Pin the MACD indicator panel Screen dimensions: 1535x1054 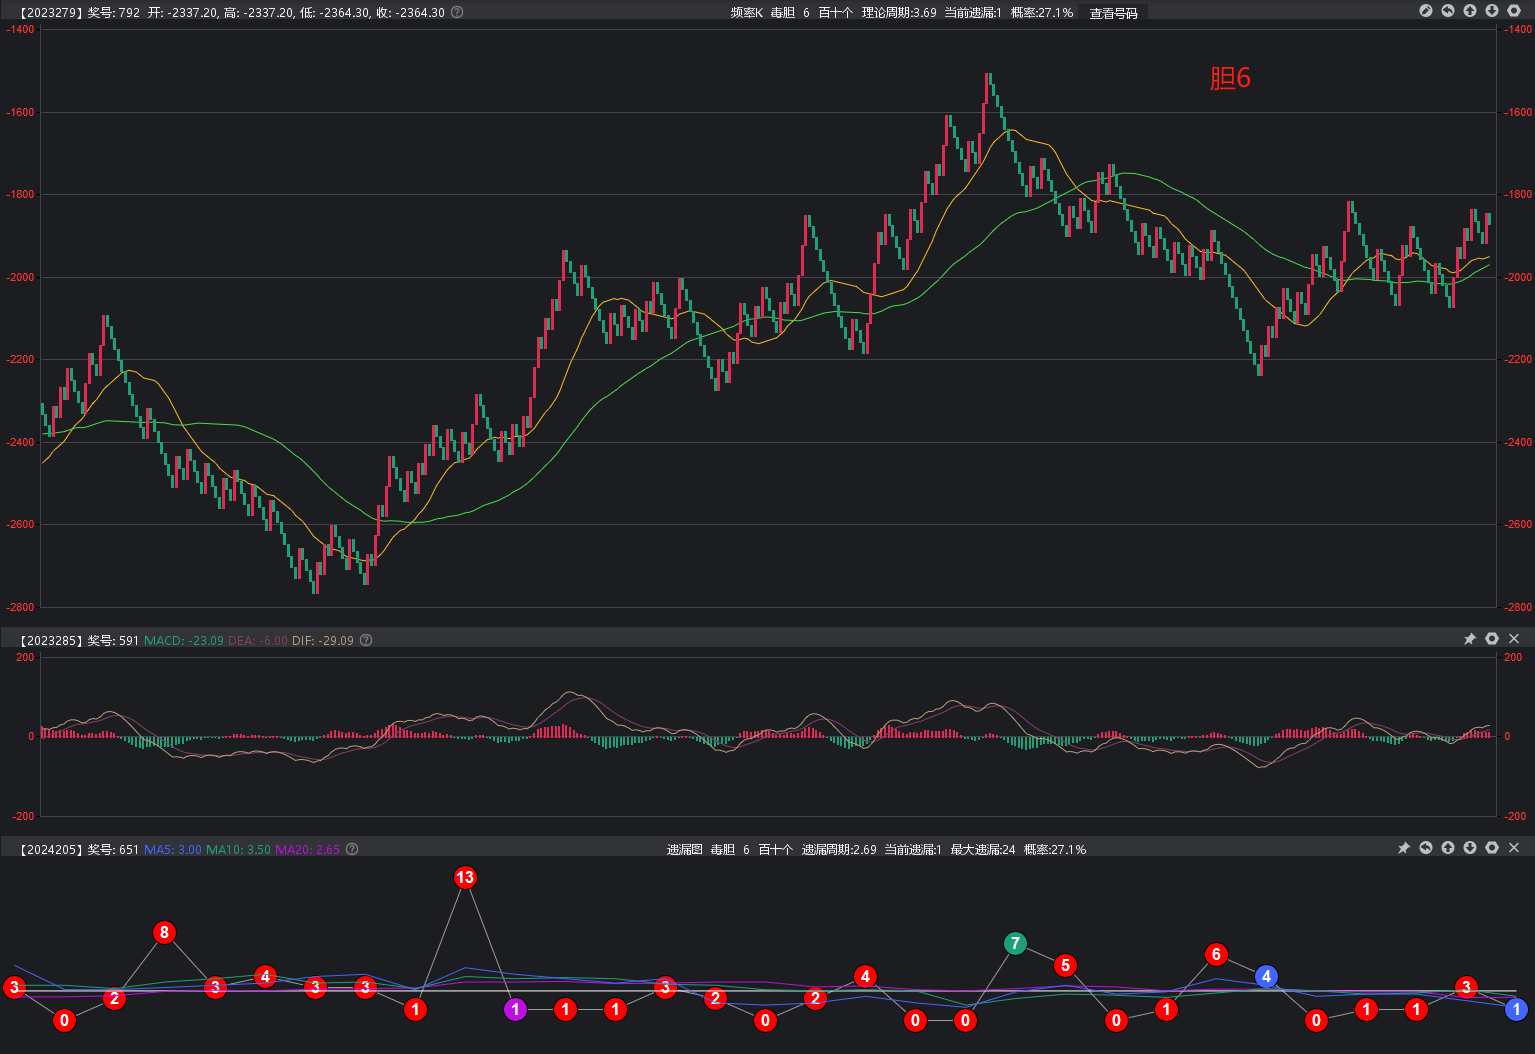click(x=1470, y=639)
